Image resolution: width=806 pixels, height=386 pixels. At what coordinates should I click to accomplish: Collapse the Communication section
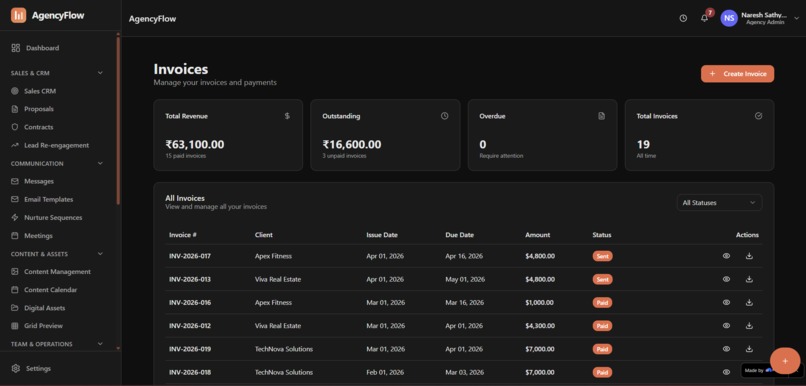pyautogui.click(x=100, y=163)
